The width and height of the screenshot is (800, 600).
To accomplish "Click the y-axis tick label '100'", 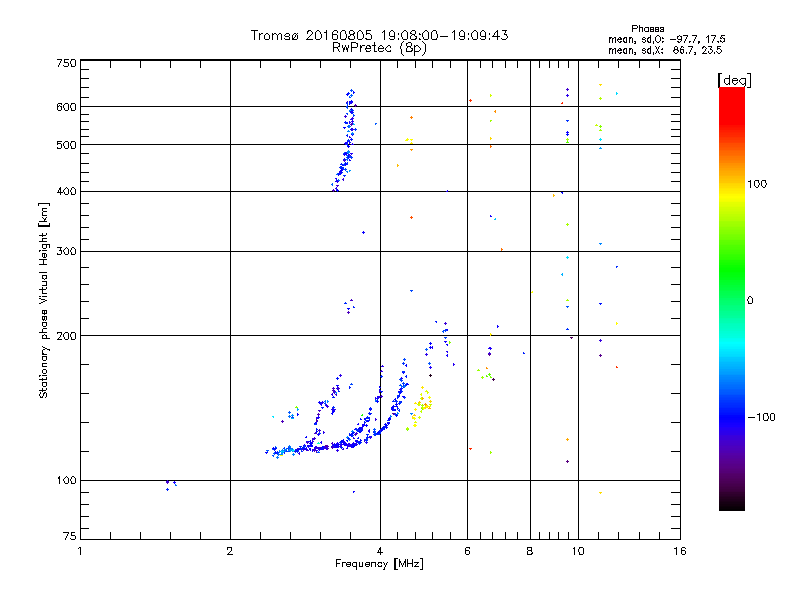I will pos(66,481).
